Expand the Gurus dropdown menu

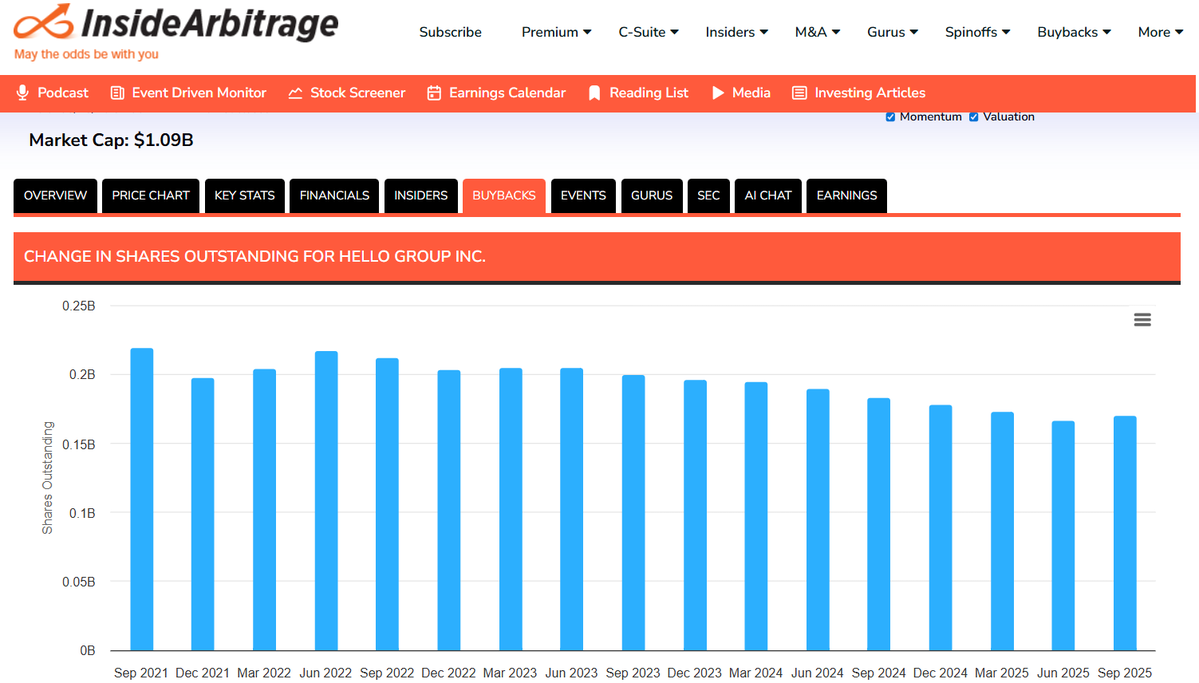click(892, 32)
